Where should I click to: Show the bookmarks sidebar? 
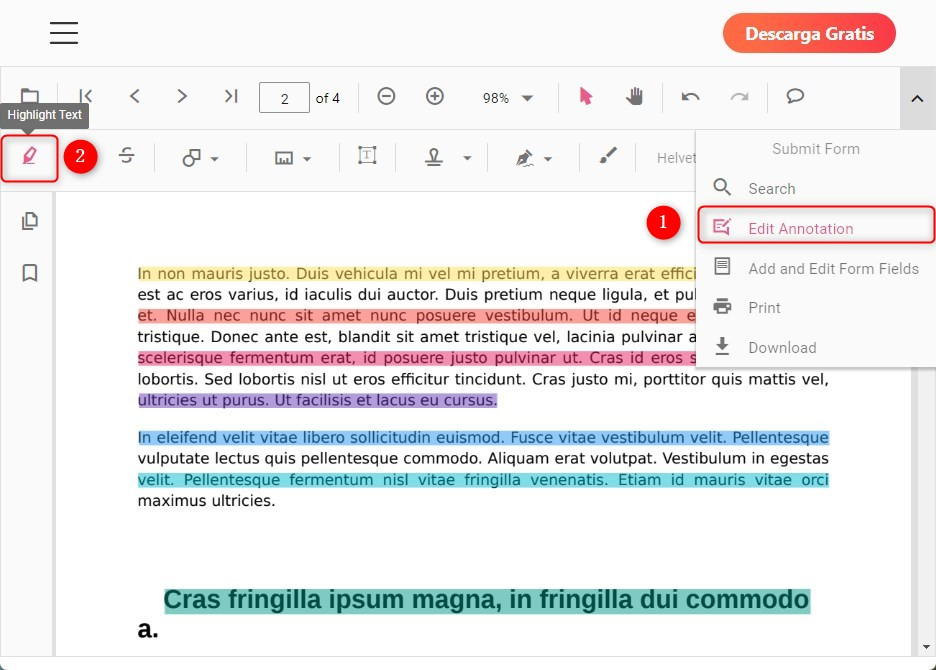click(x=29, y=273)
